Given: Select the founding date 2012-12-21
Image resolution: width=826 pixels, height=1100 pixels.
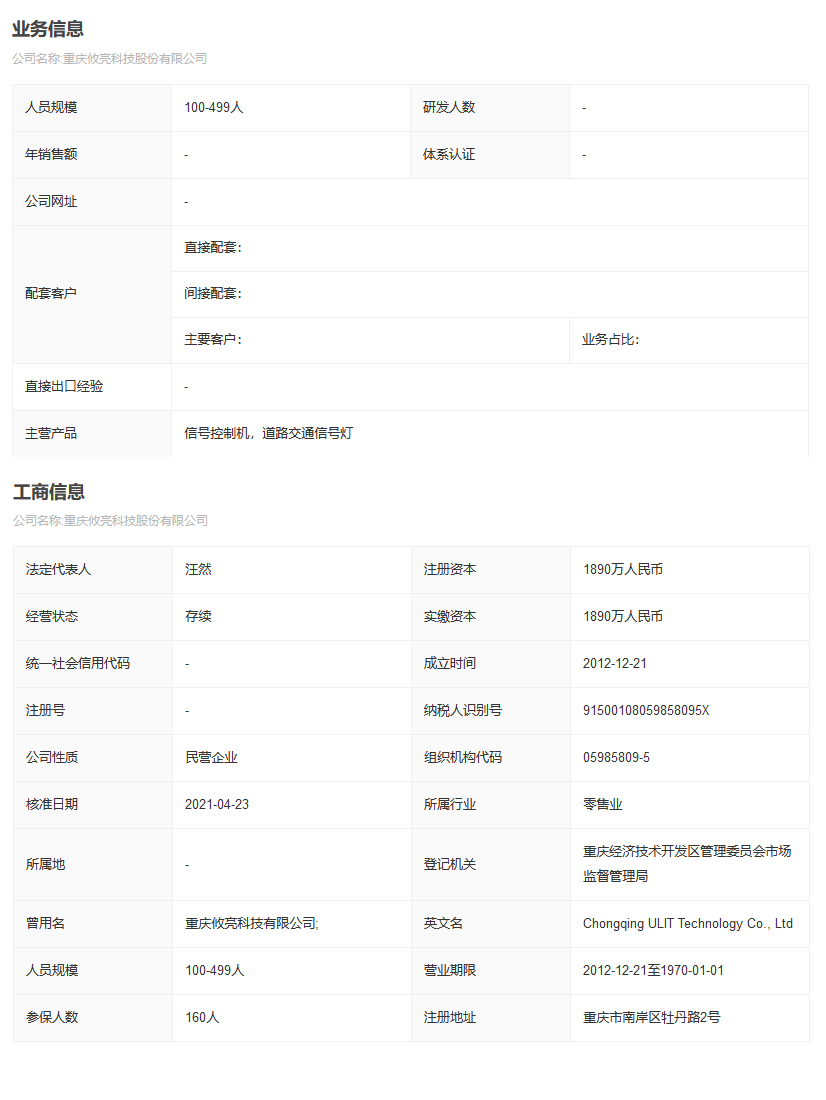Looking at the screenshot, I should 615,664.
